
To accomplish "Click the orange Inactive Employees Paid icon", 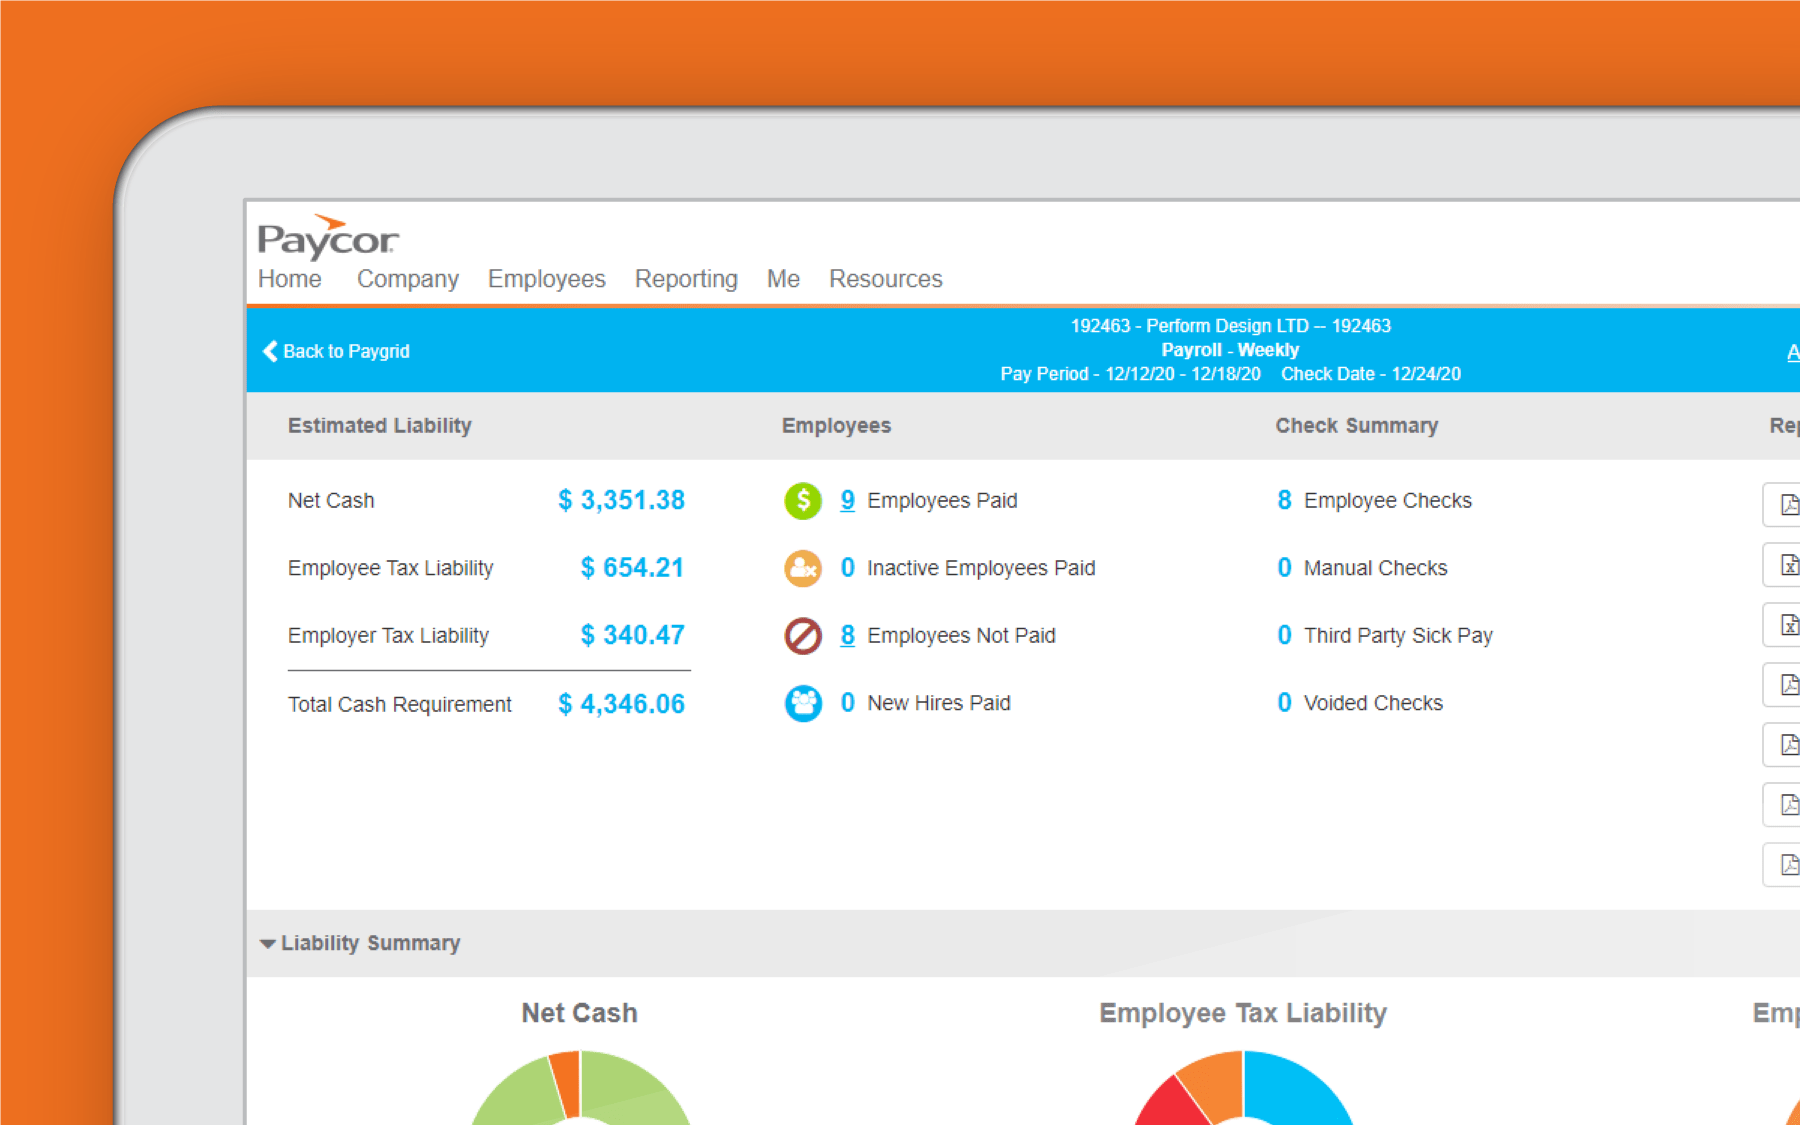I will (803, 568).
